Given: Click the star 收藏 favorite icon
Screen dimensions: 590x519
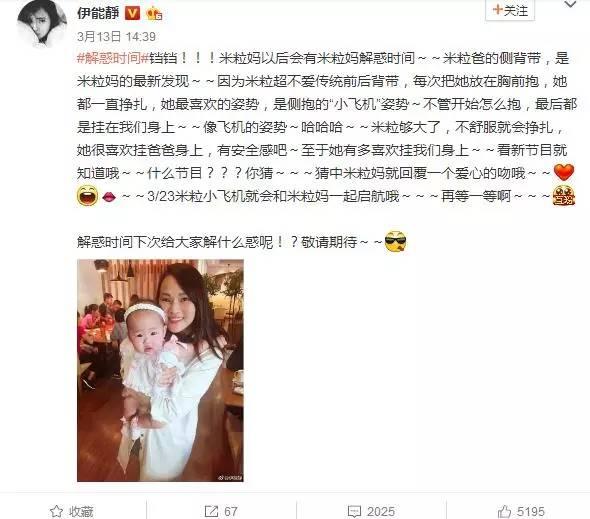Looking at the screenshot, I should pyautogui.click(x=56, y=511).
